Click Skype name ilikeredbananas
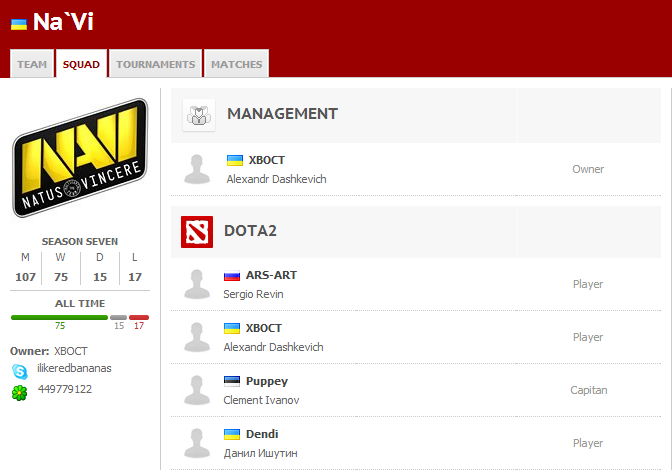672x470 pixels. tap(74, 368)
